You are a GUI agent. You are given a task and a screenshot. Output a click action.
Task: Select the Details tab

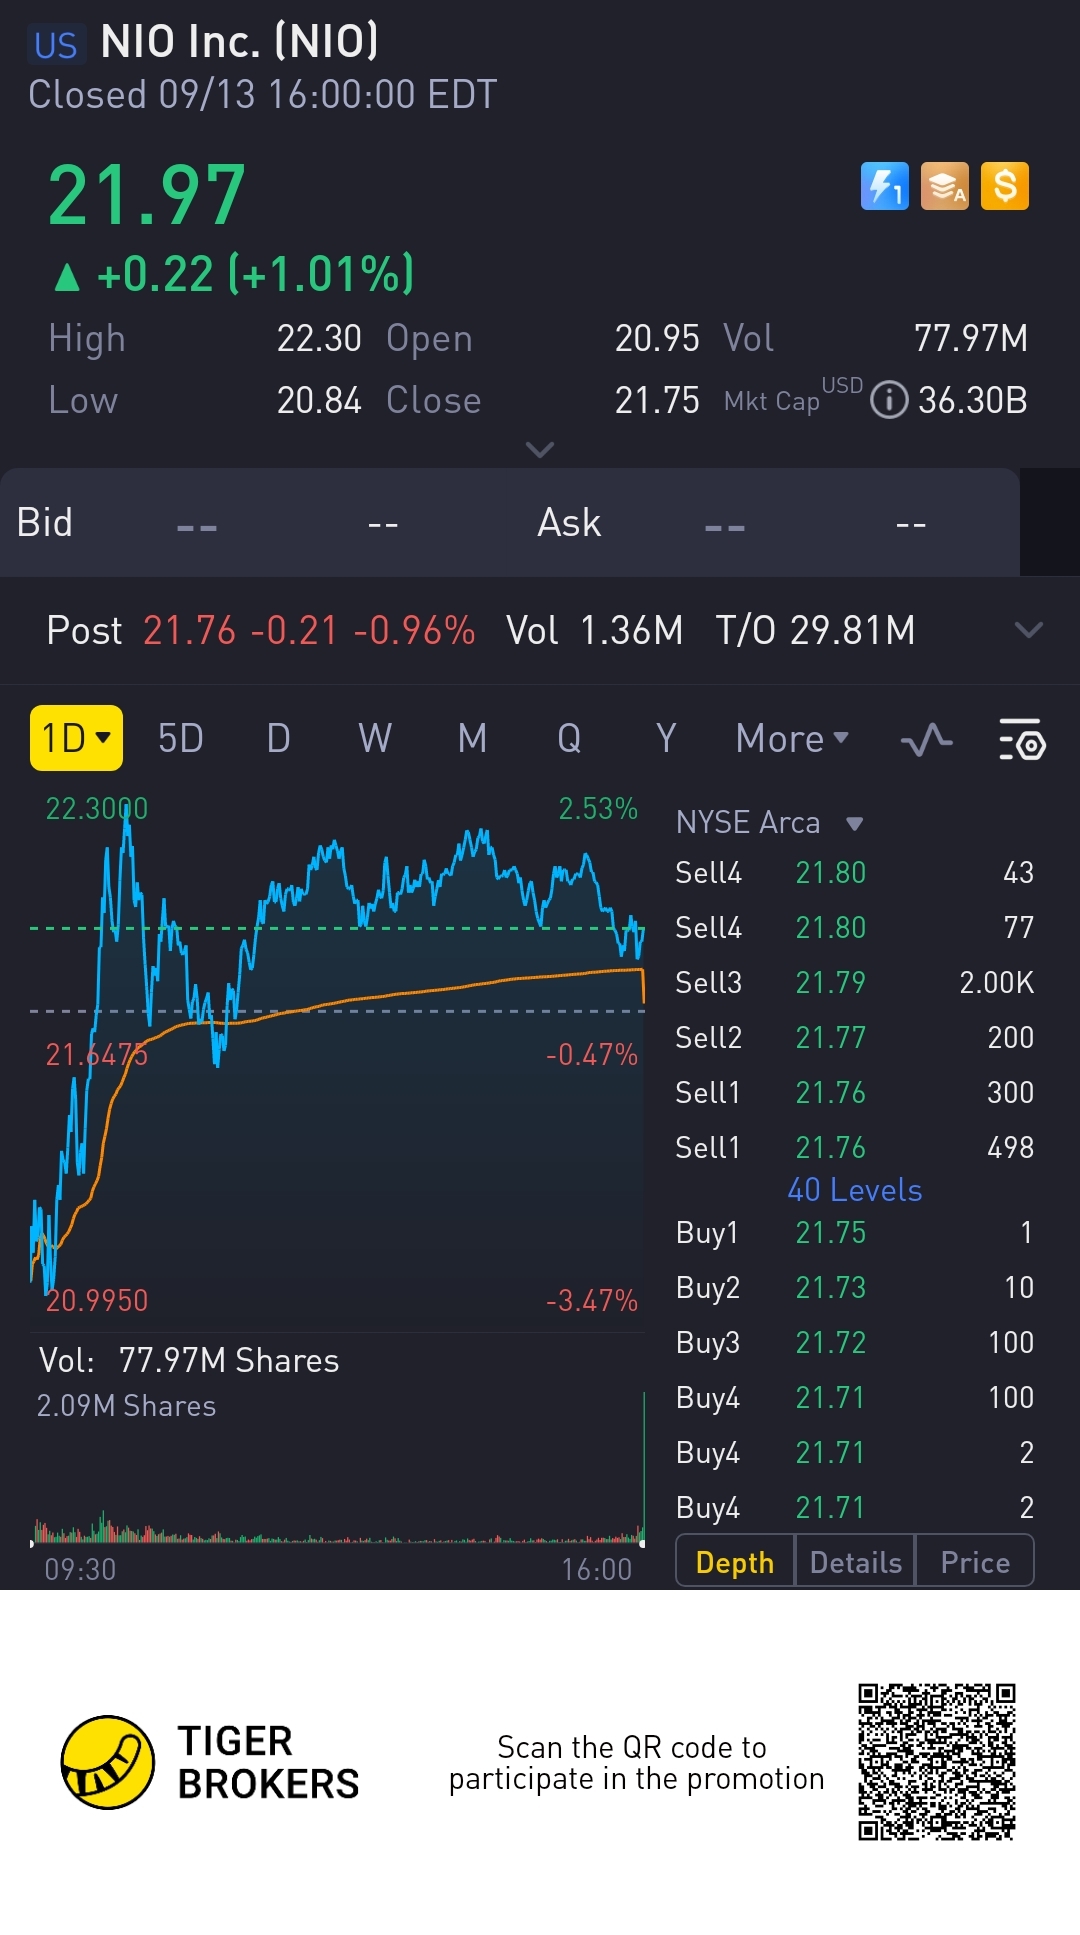(x=855, y=1562)
